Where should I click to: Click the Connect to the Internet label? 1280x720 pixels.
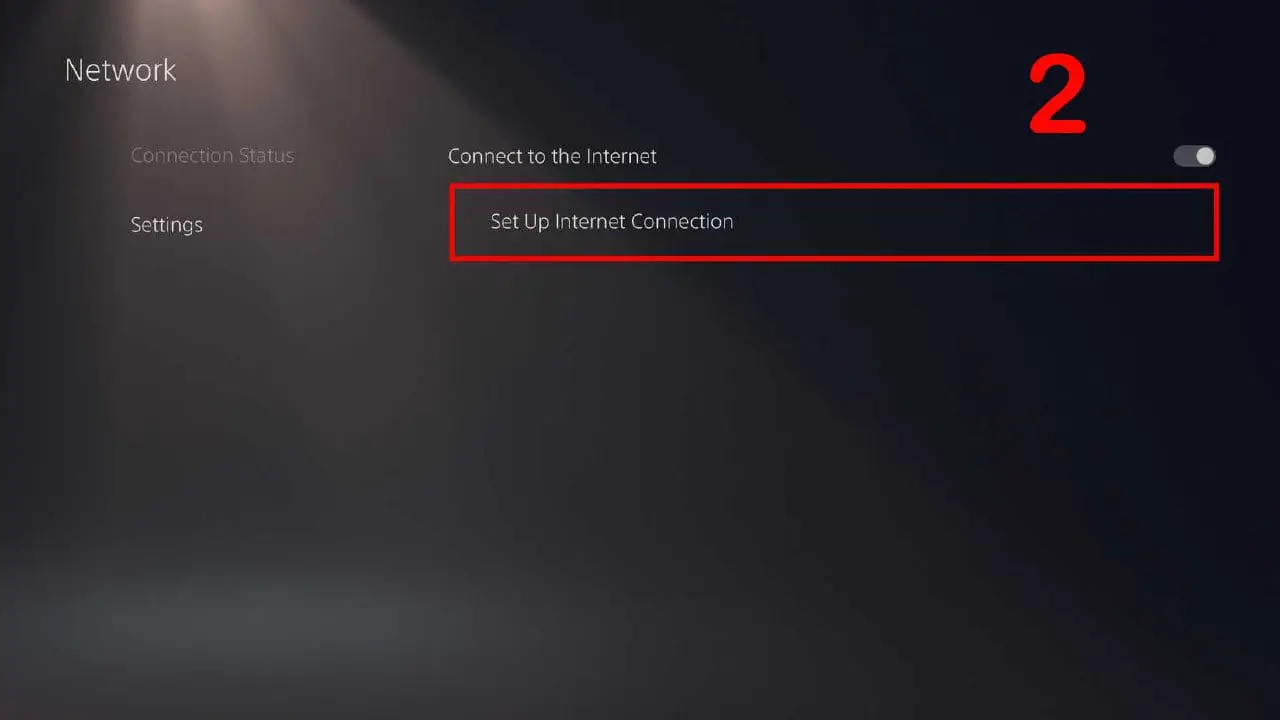(552, 156)
